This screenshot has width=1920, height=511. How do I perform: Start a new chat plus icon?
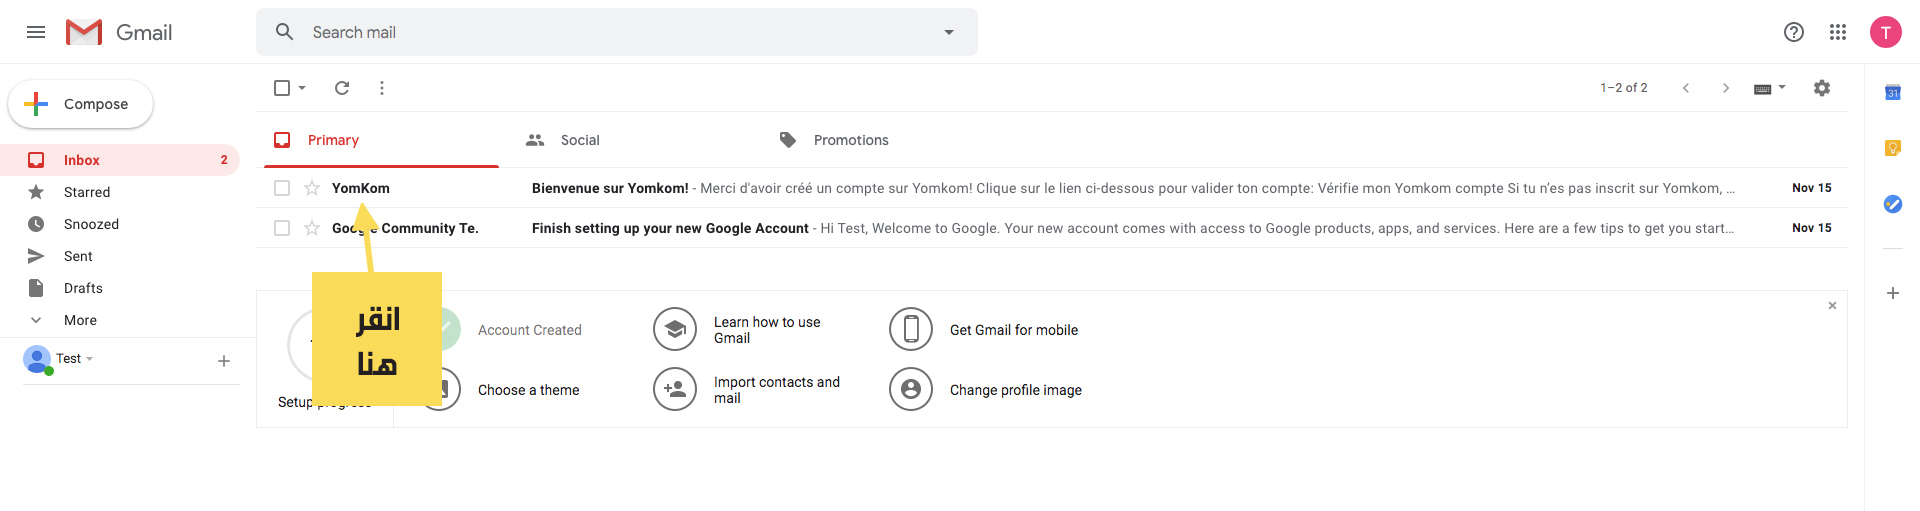pos(224,361)
